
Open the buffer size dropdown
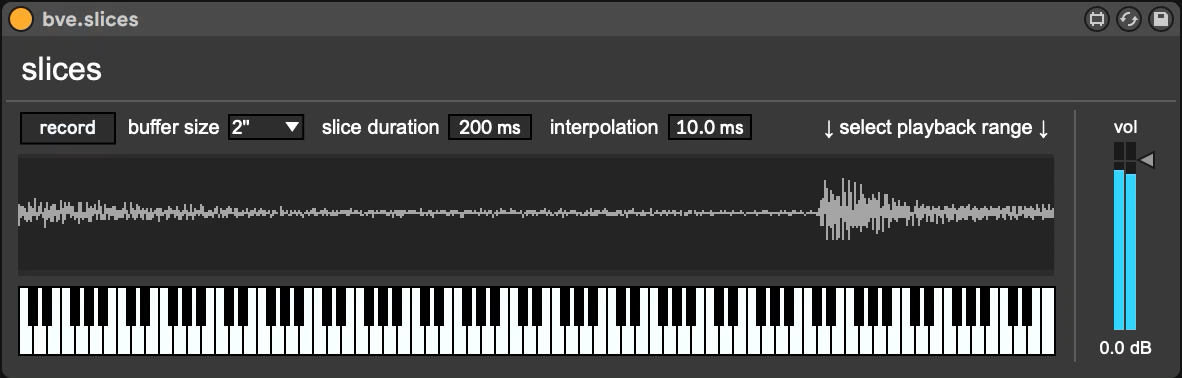click(x=265, y=128)
